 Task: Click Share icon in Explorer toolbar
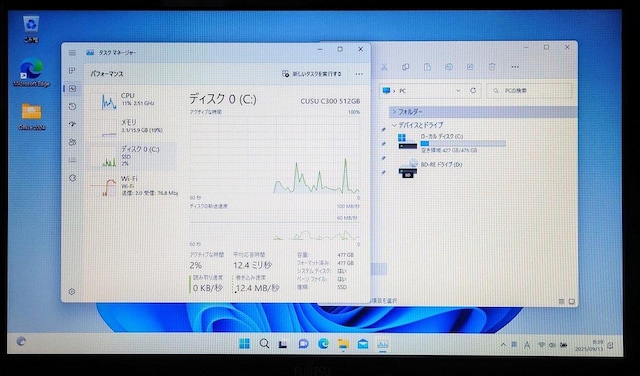(x=470, y=67)
